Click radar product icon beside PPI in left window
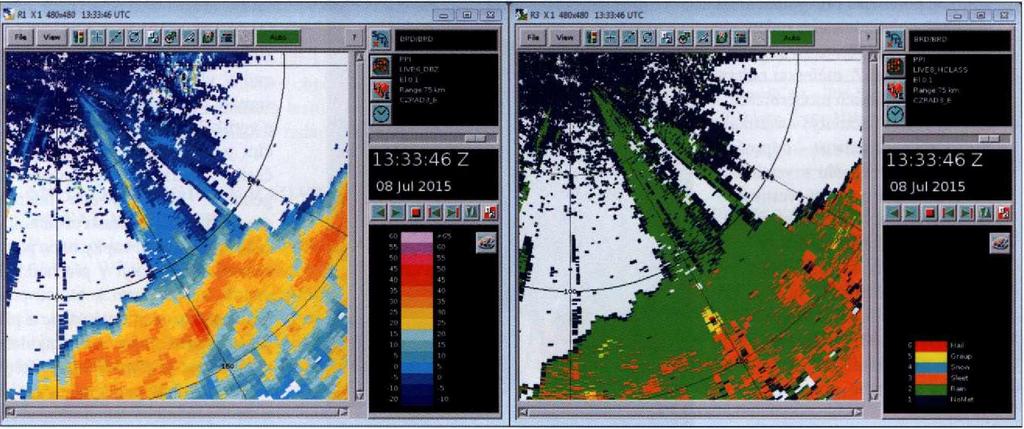Image resolution: width=1024 pixels, height=429 pixels. coord(381,65)
